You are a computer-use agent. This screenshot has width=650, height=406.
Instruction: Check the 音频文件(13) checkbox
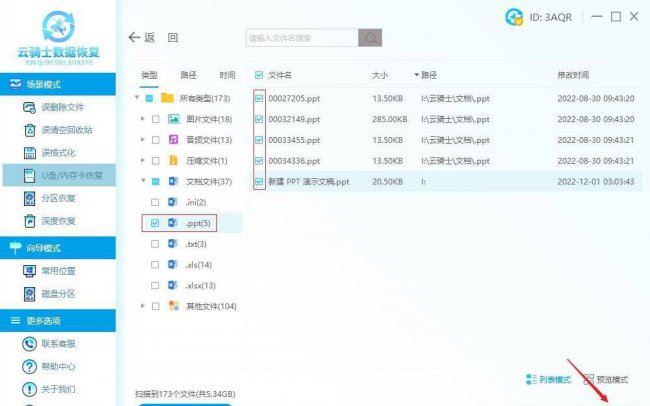click(156, 140)
